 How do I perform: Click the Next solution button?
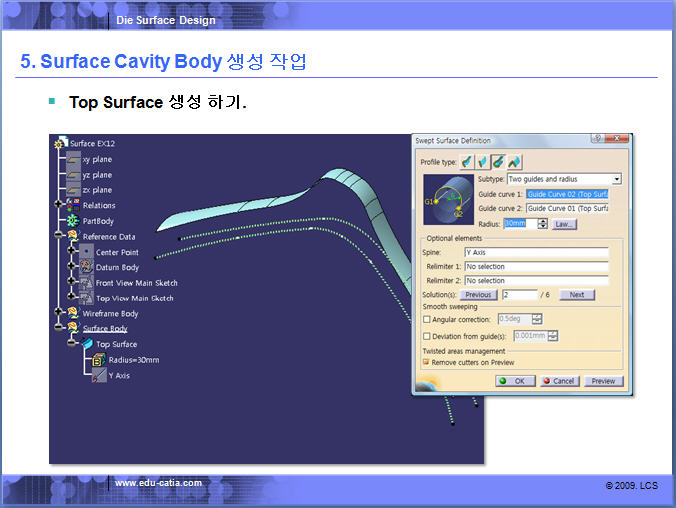[577, 295]
